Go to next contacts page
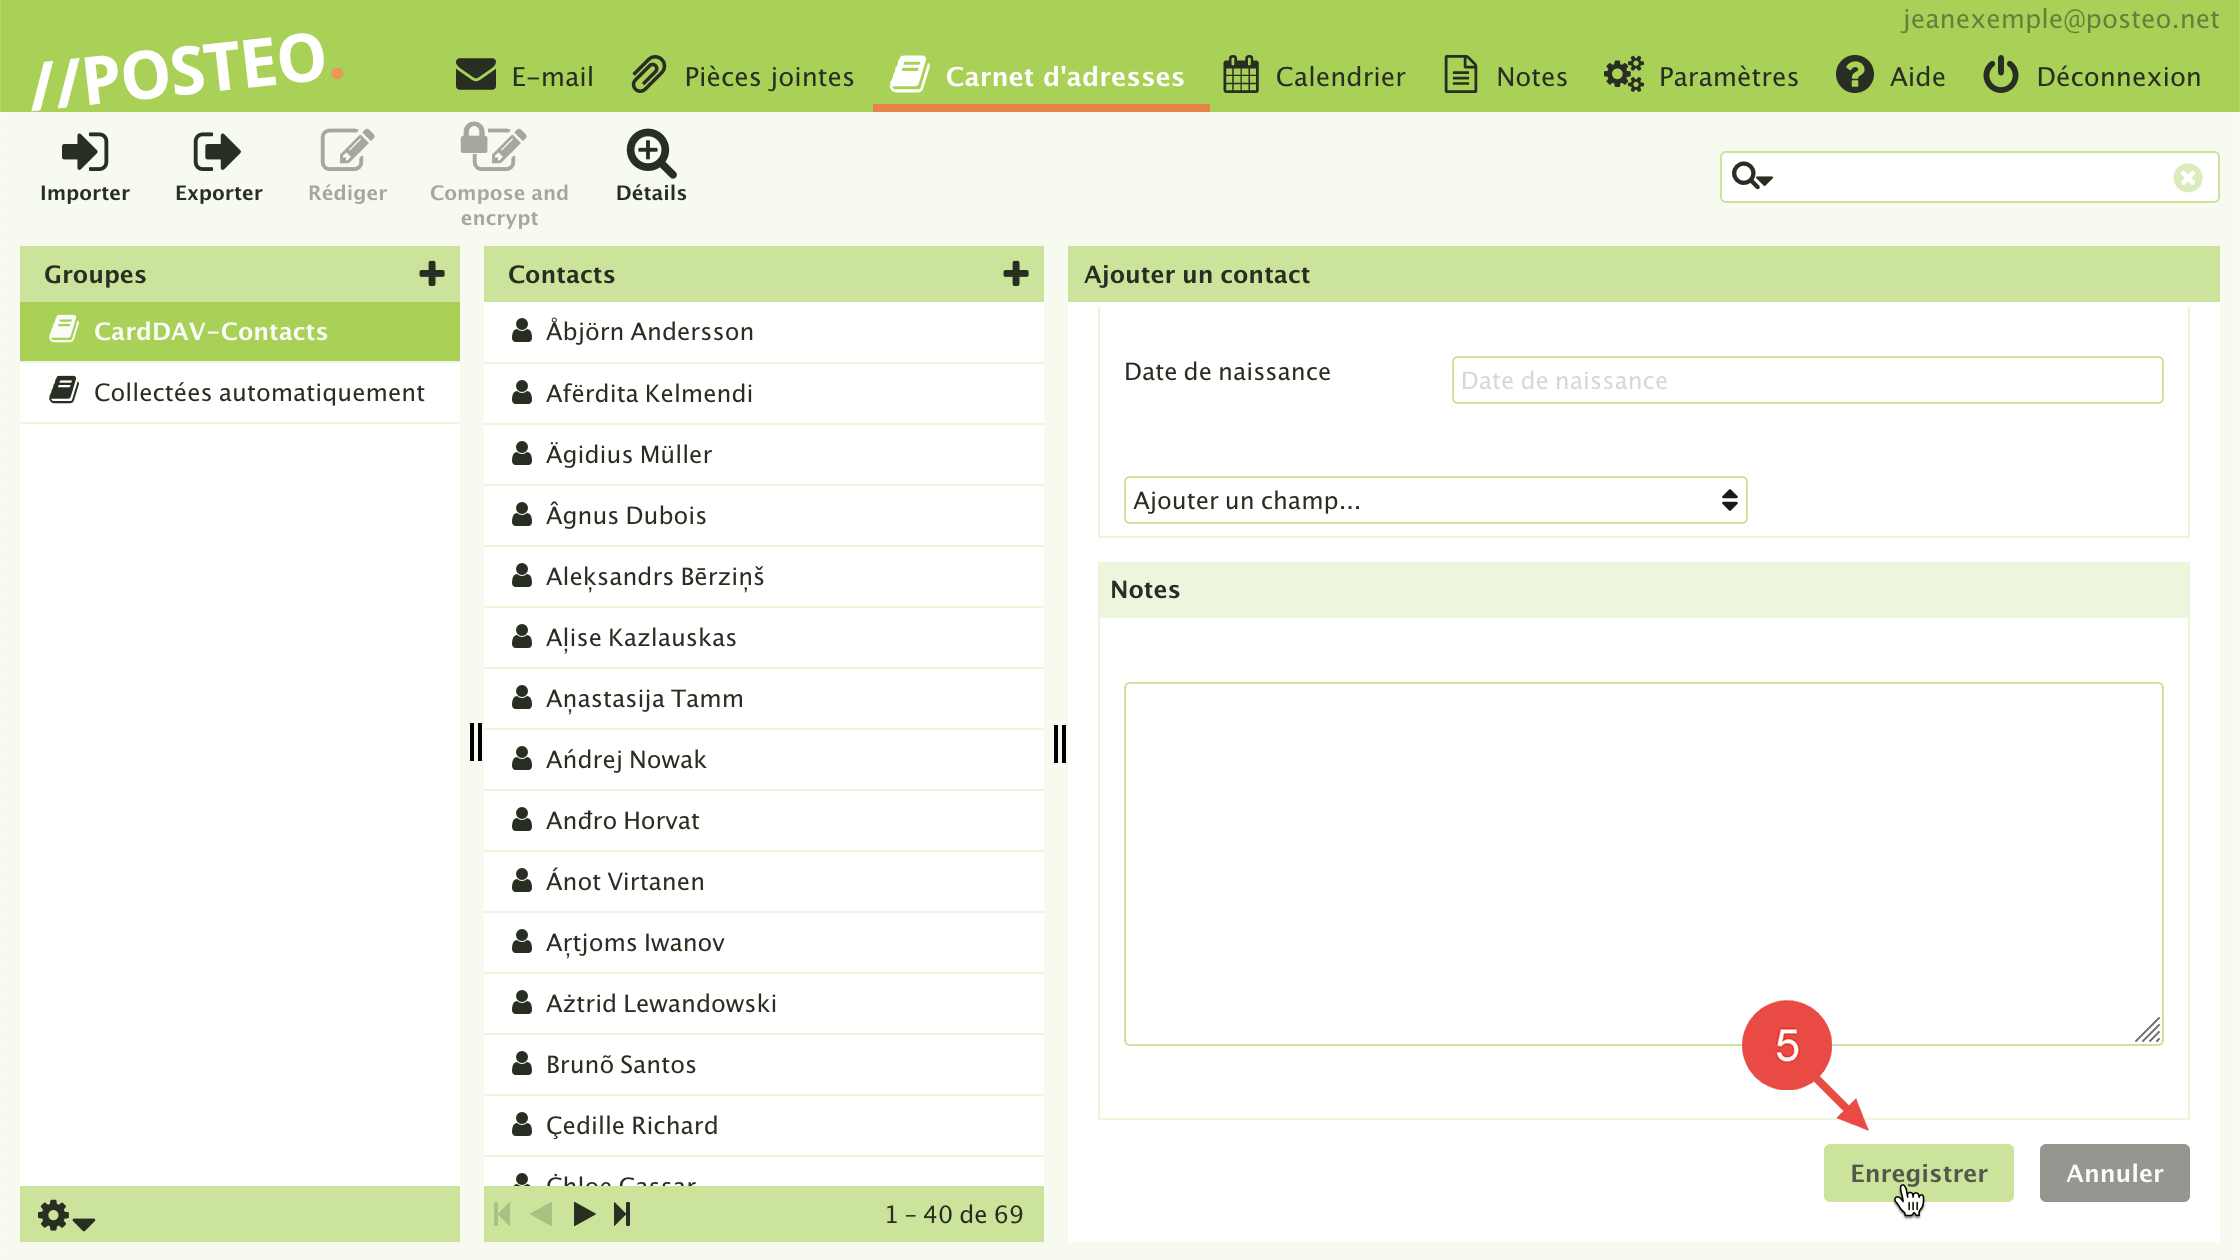Screen dimensions: 2240x1260 (584, 1214)
